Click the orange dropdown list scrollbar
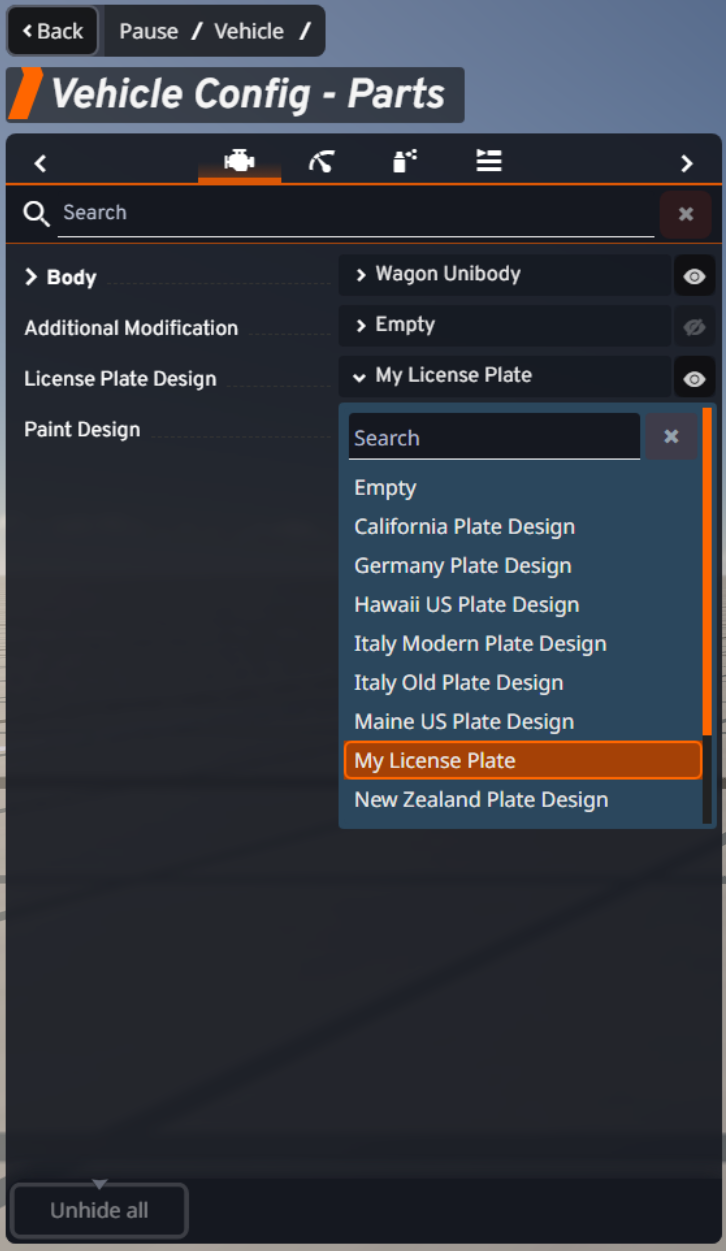Image resolution: width=726 pixels, height=1251 pixels. click(x=707, y=571)
